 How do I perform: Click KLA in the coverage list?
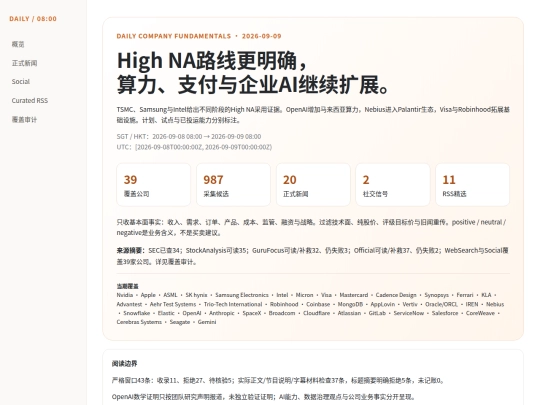(x=486, y=295)
